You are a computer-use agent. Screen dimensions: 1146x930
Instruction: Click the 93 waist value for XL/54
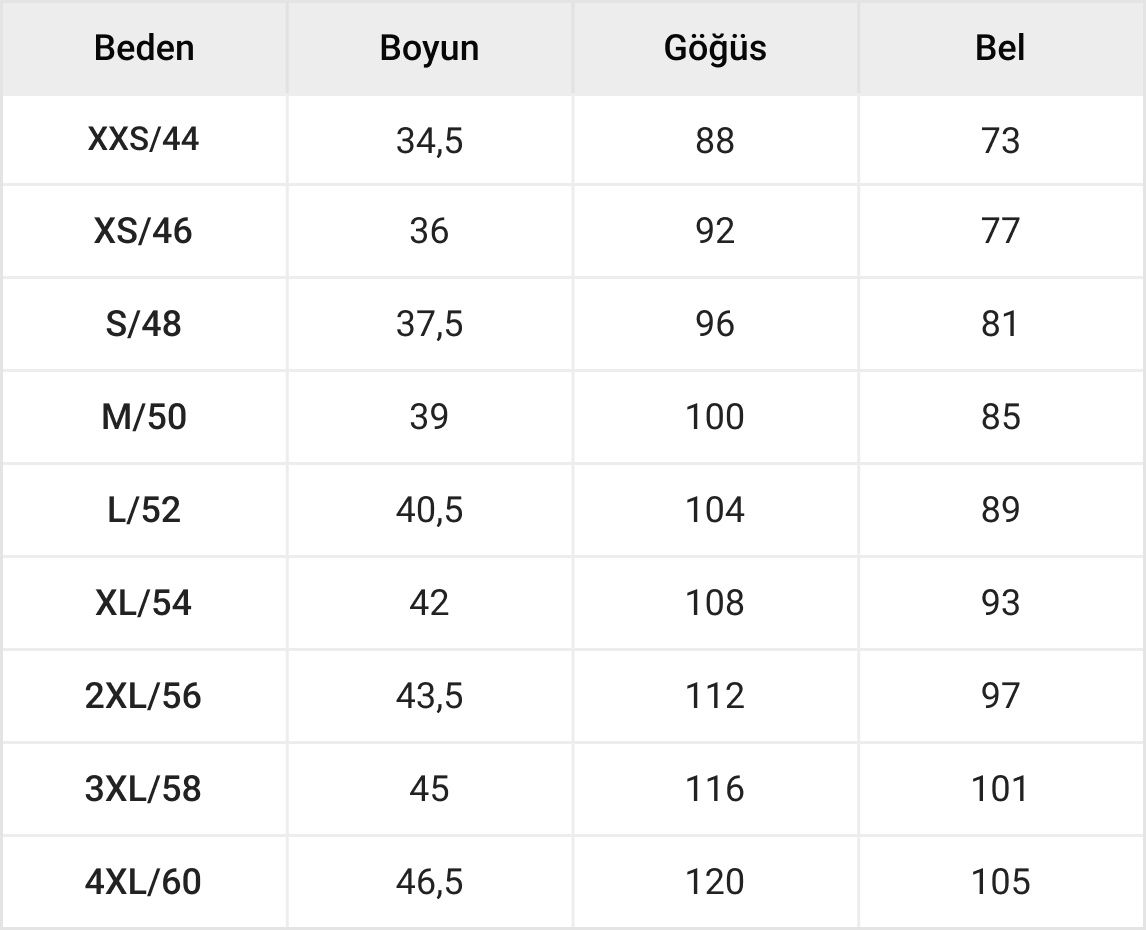pos(1000,603)
